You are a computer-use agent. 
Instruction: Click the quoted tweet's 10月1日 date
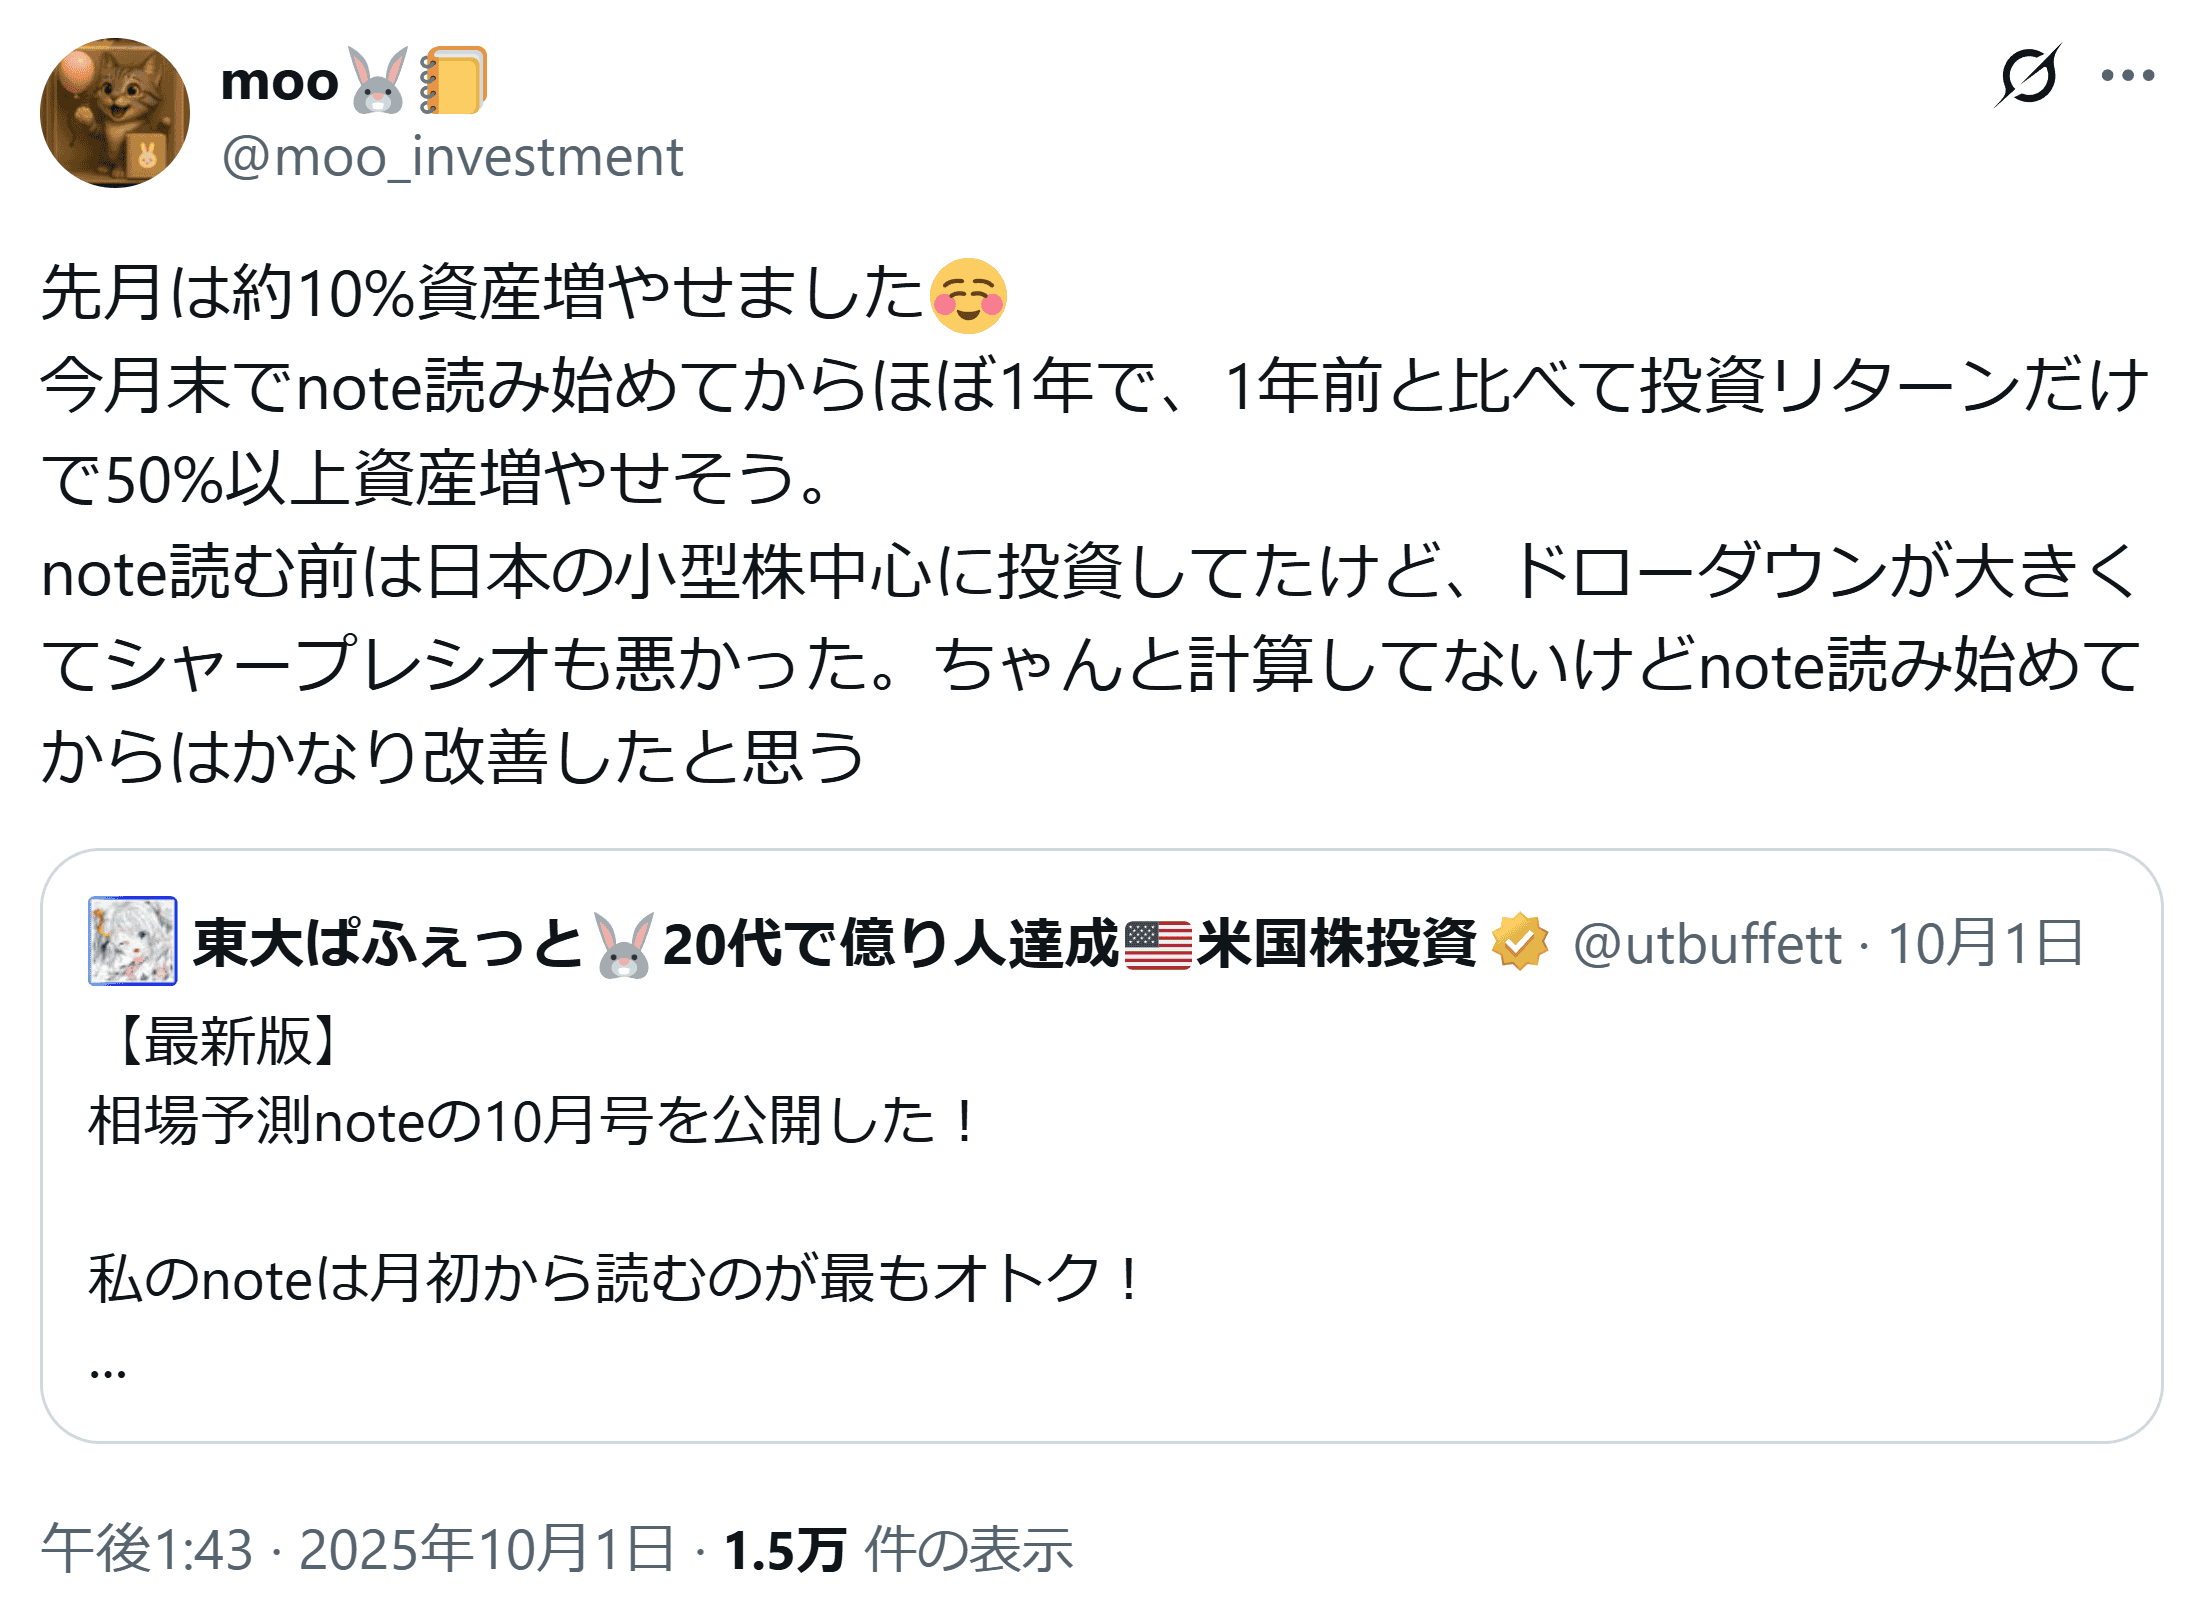[x=1985, y=943]
